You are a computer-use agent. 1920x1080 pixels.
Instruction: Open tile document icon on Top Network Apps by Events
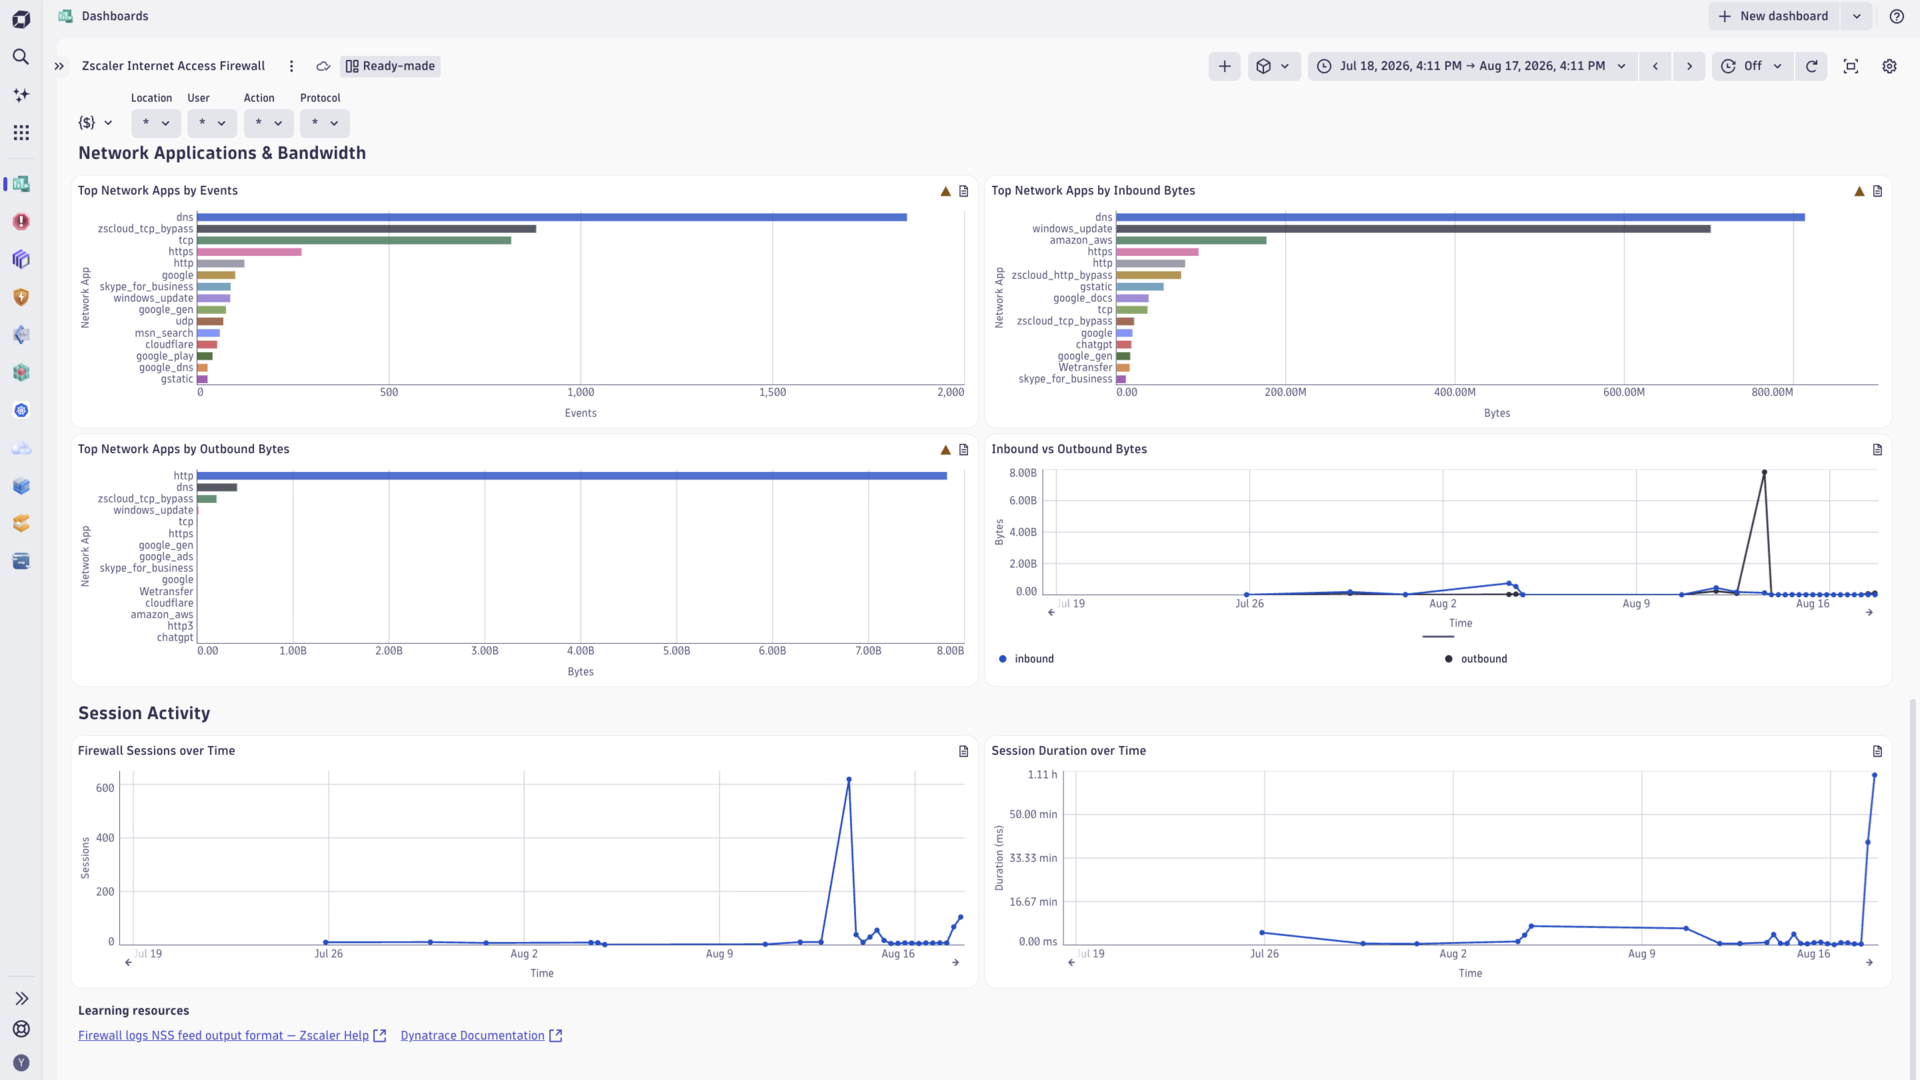pos(964,191)
